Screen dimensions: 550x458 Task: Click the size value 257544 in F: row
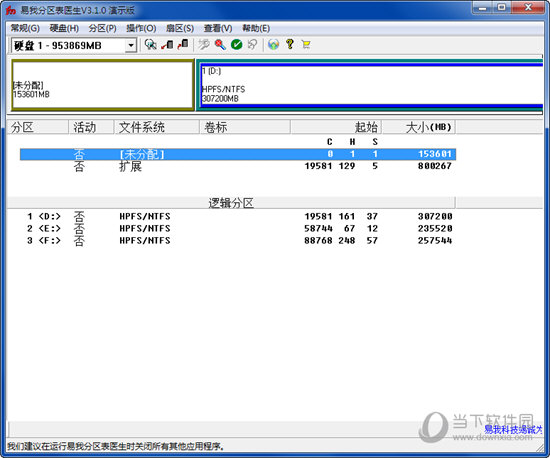coord(435,241)
